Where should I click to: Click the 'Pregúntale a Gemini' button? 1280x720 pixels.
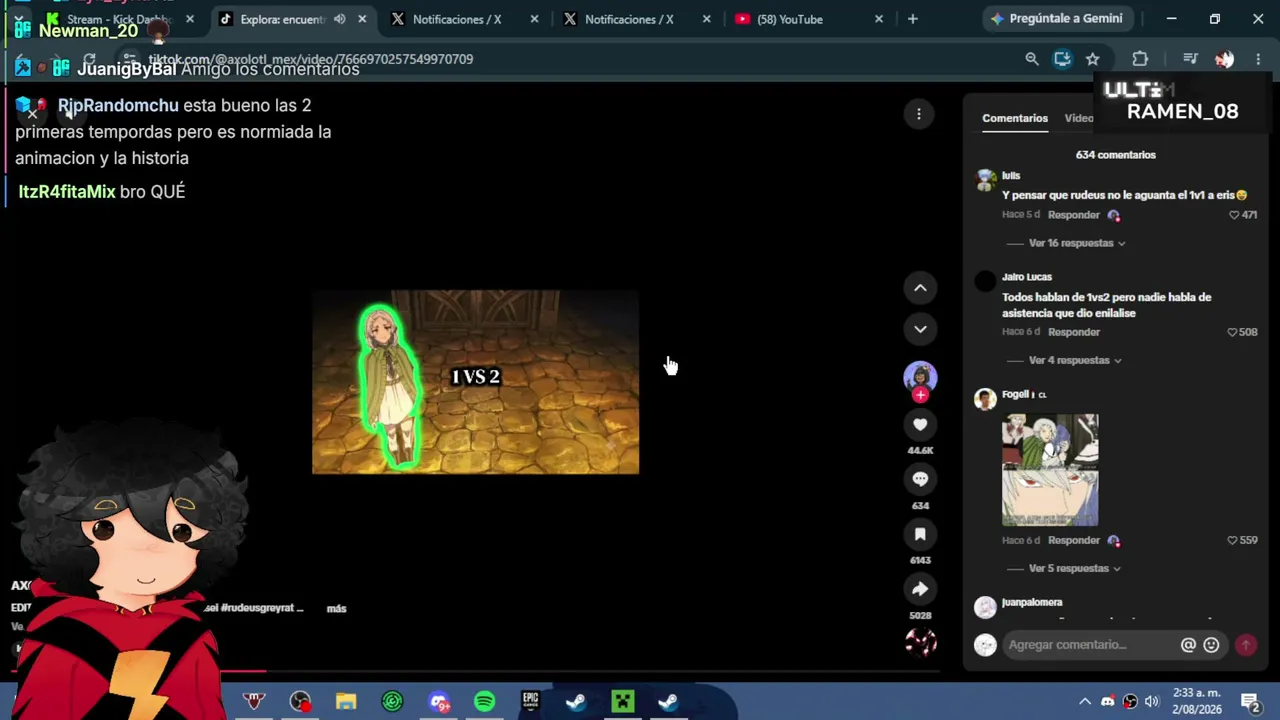[x=1058, y=19]
